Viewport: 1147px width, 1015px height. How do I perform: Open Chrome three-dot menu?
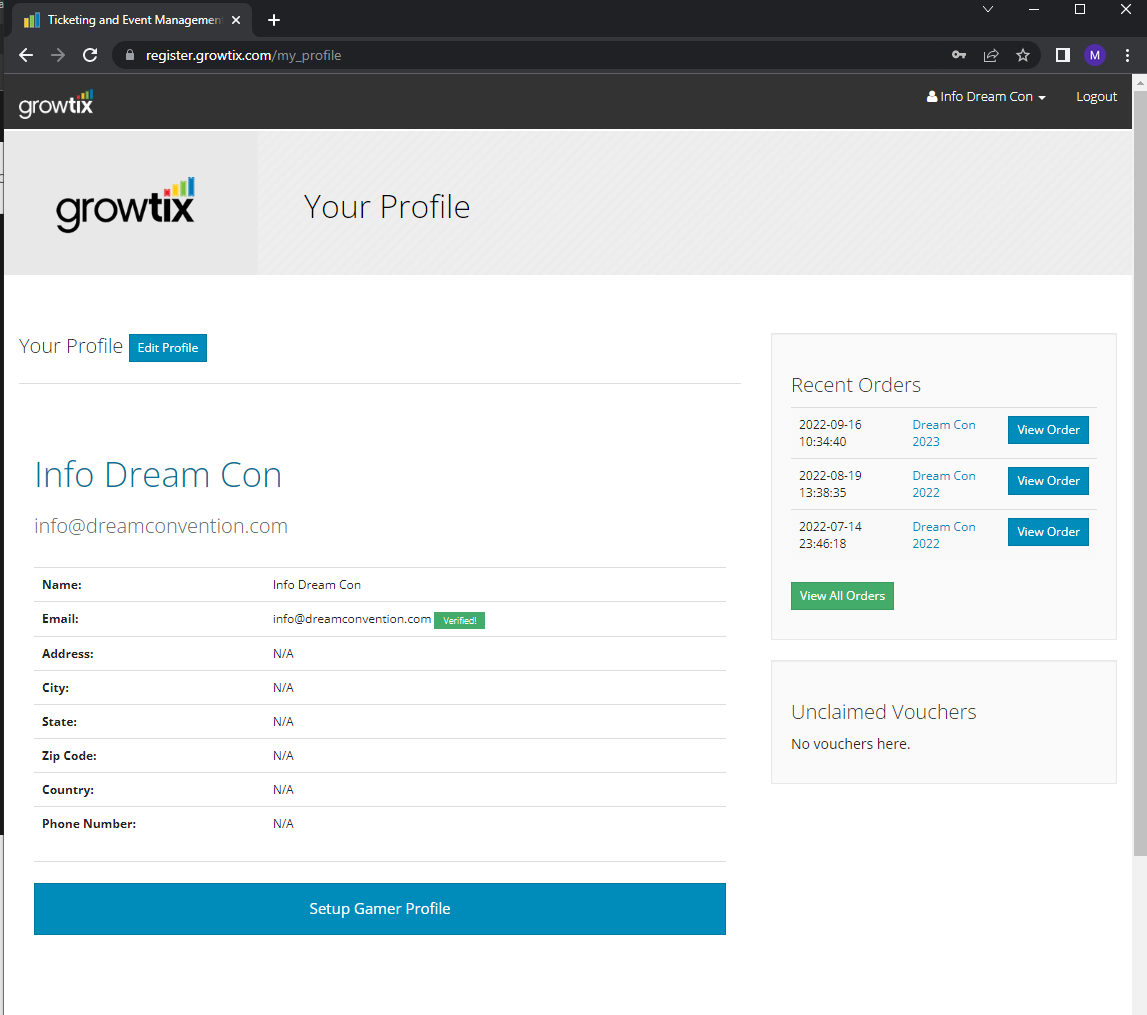[x=1127, y=56]
